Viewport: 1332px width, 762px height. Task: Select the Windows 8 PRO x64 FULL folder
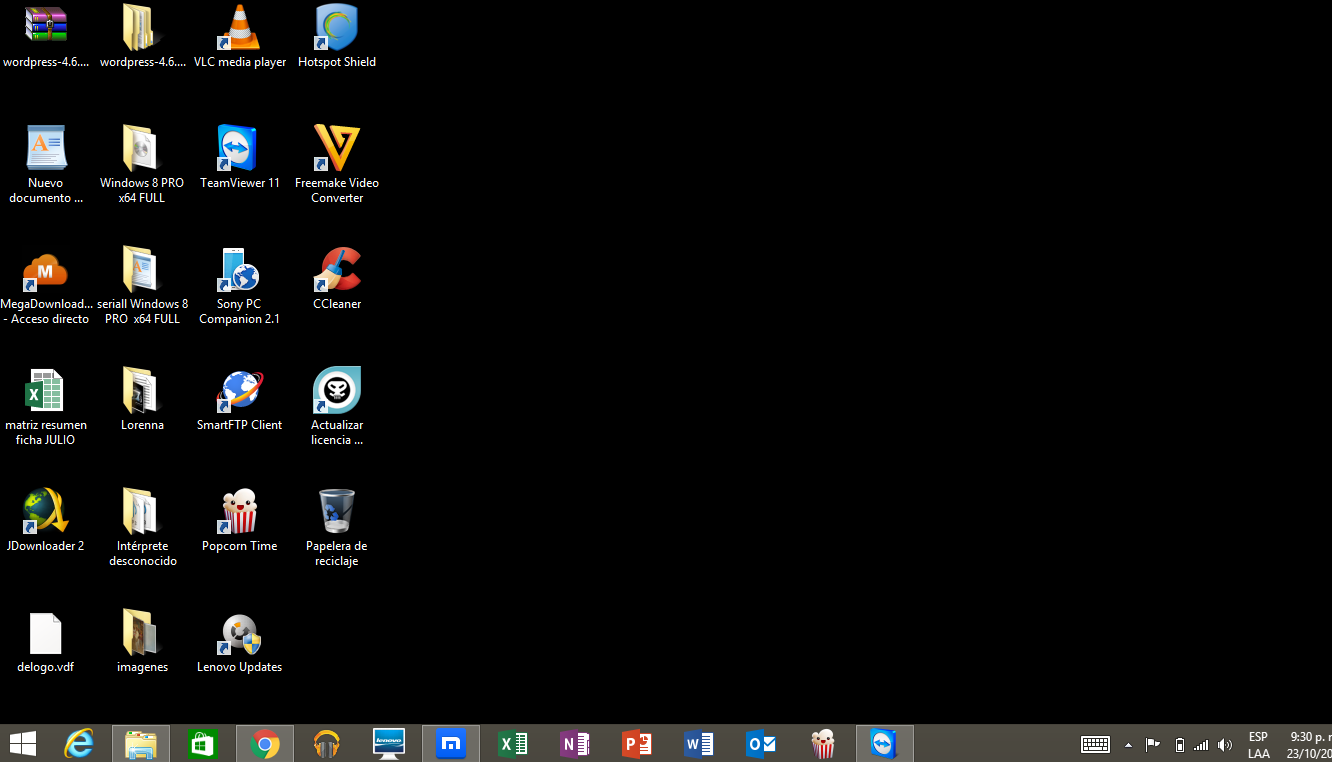(142, 149)
